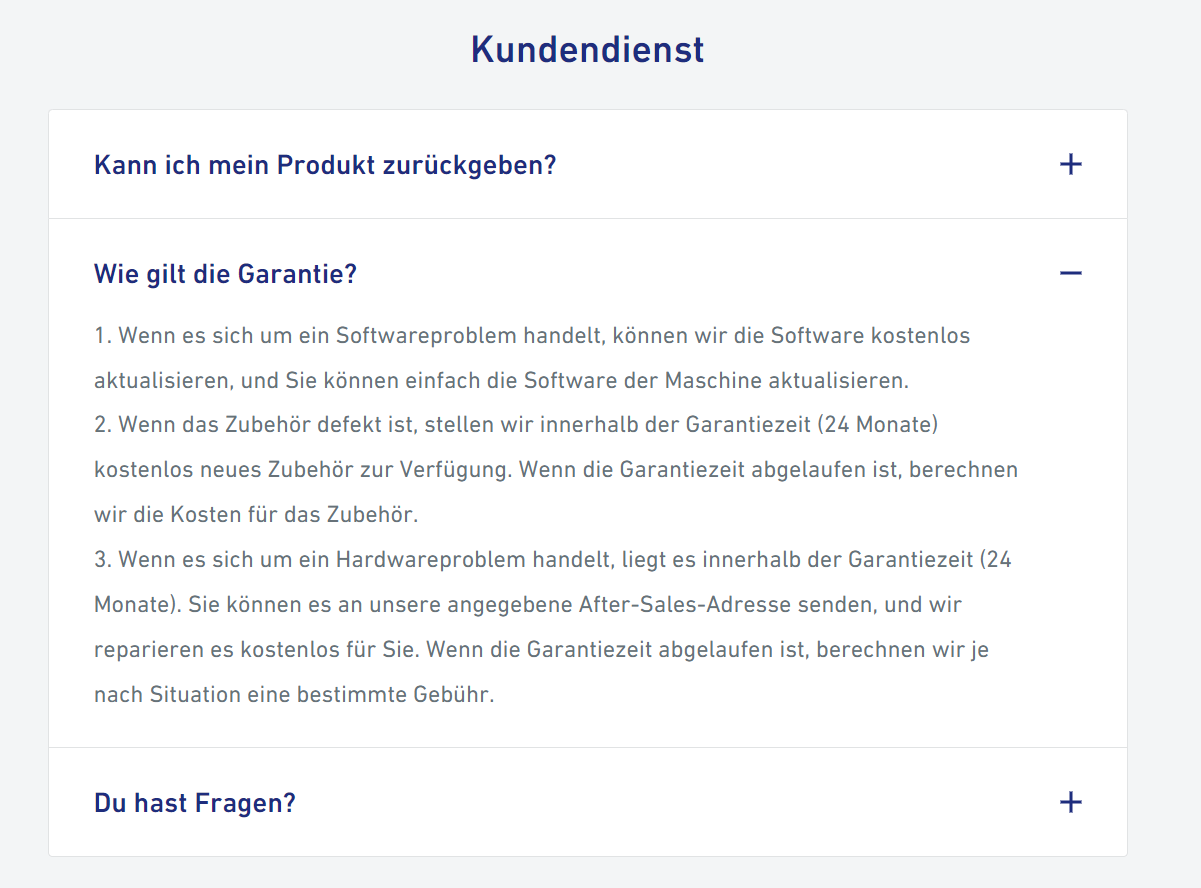Click the "Kundendienst" page heading
1201x888 pixels.
587,49
